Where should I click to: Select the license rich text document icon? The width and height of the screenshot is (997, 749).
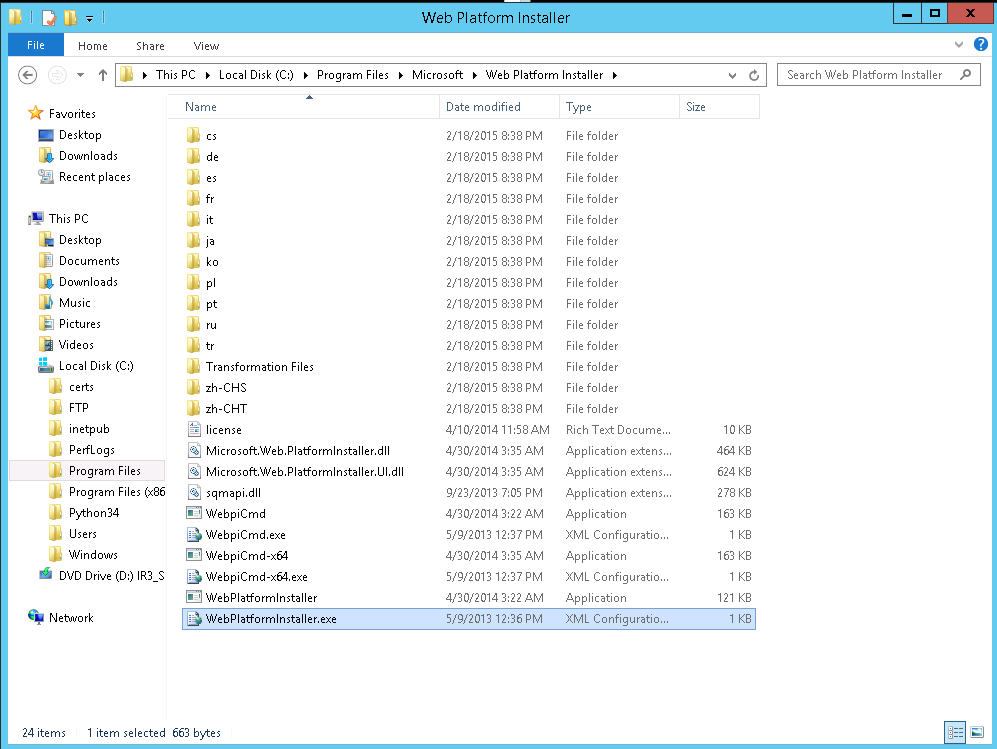[194, 430]
